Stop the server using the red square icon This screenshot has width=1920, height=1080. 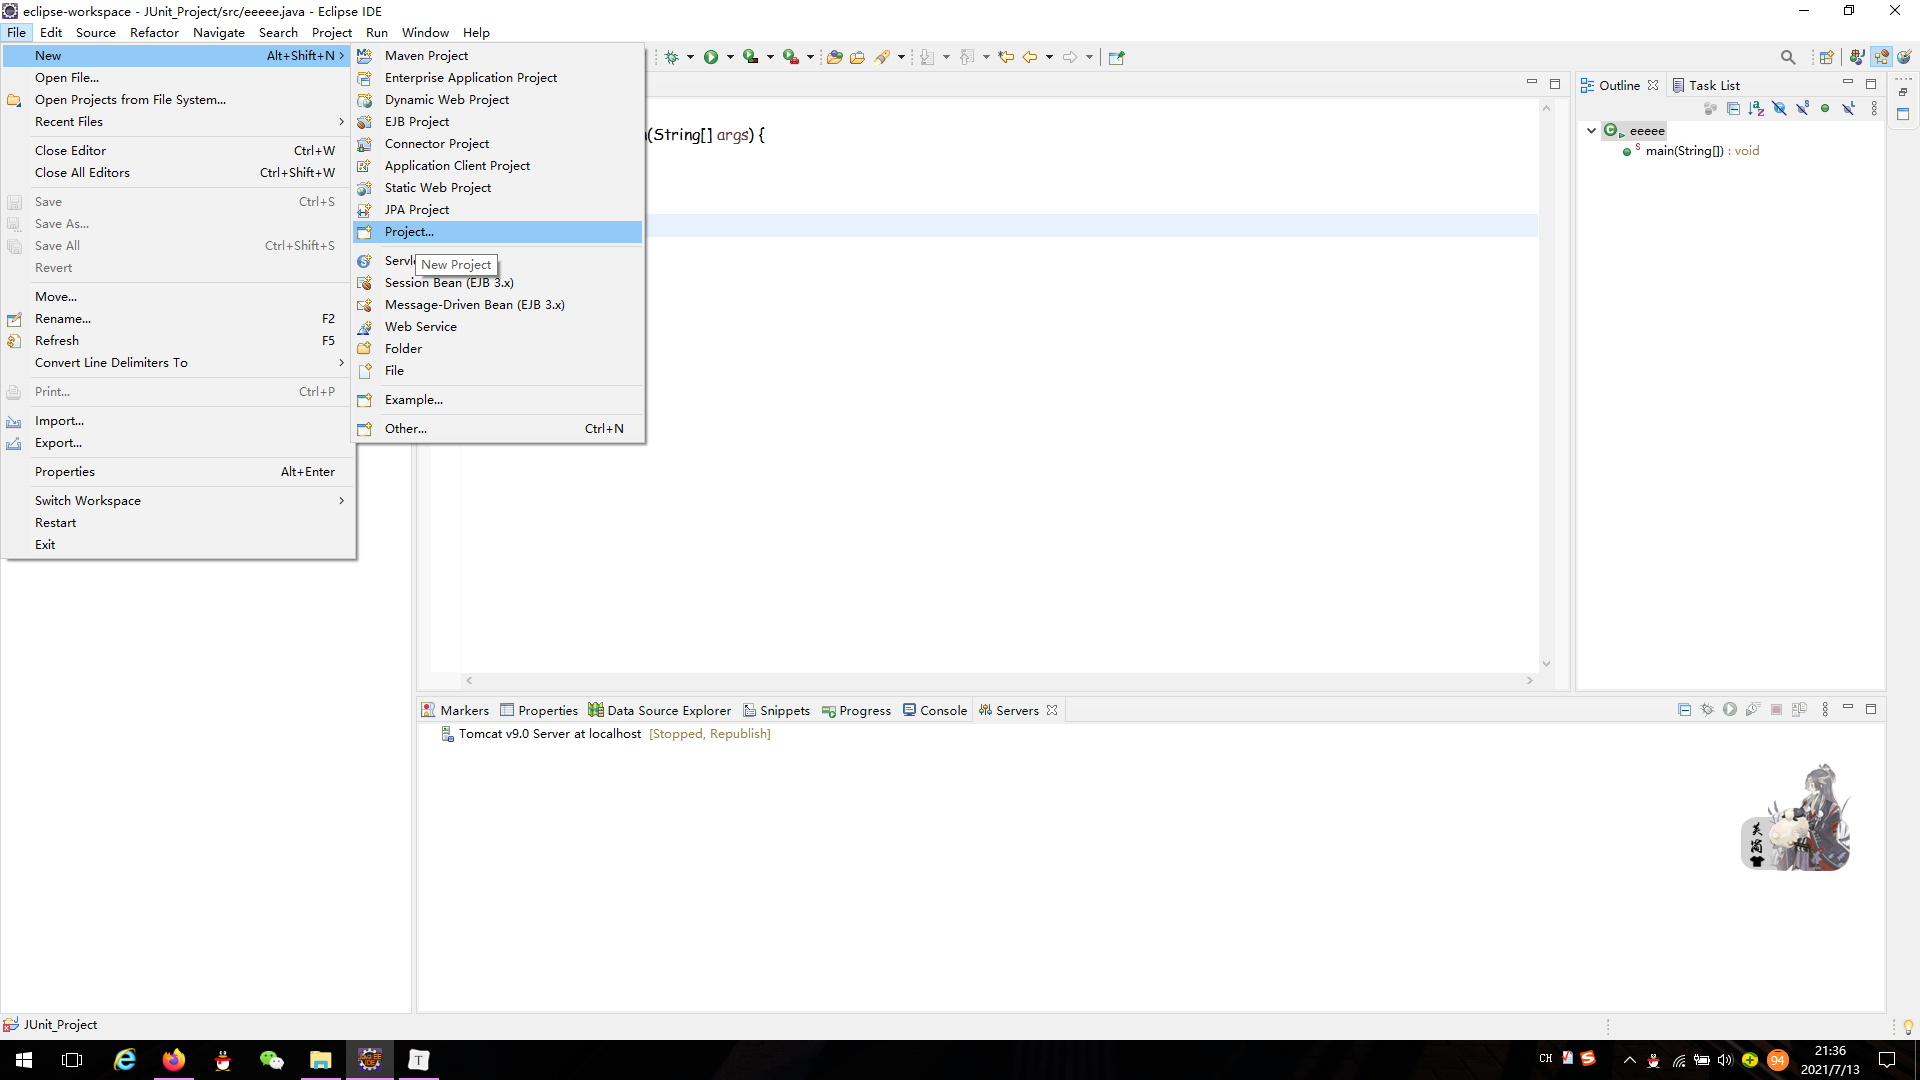[x=1777, y=710]
